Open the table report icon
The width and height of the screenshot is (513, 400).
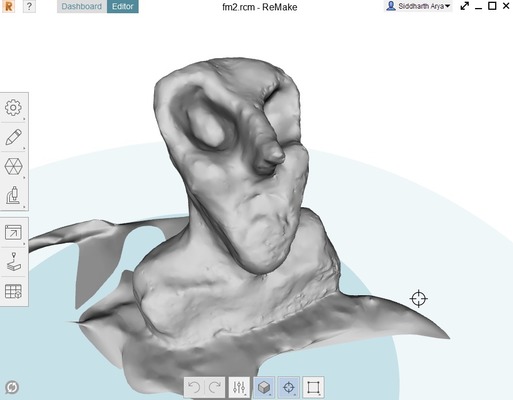coord(14,291)
